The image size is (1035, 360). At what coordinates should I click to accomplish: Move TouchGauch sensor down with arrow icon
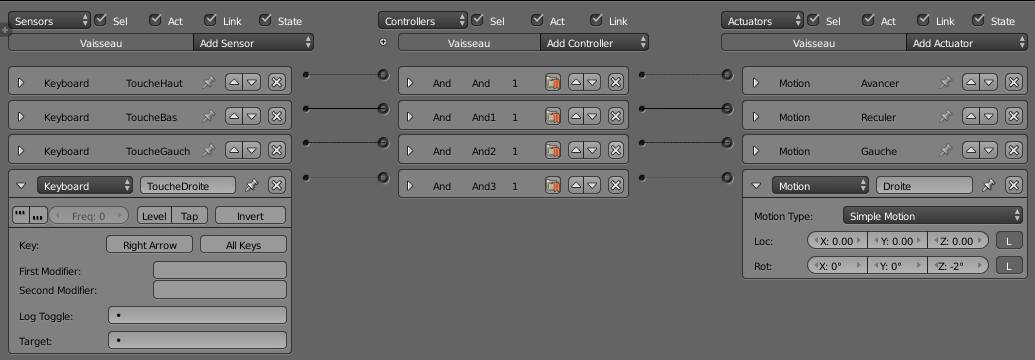[252, 150]
